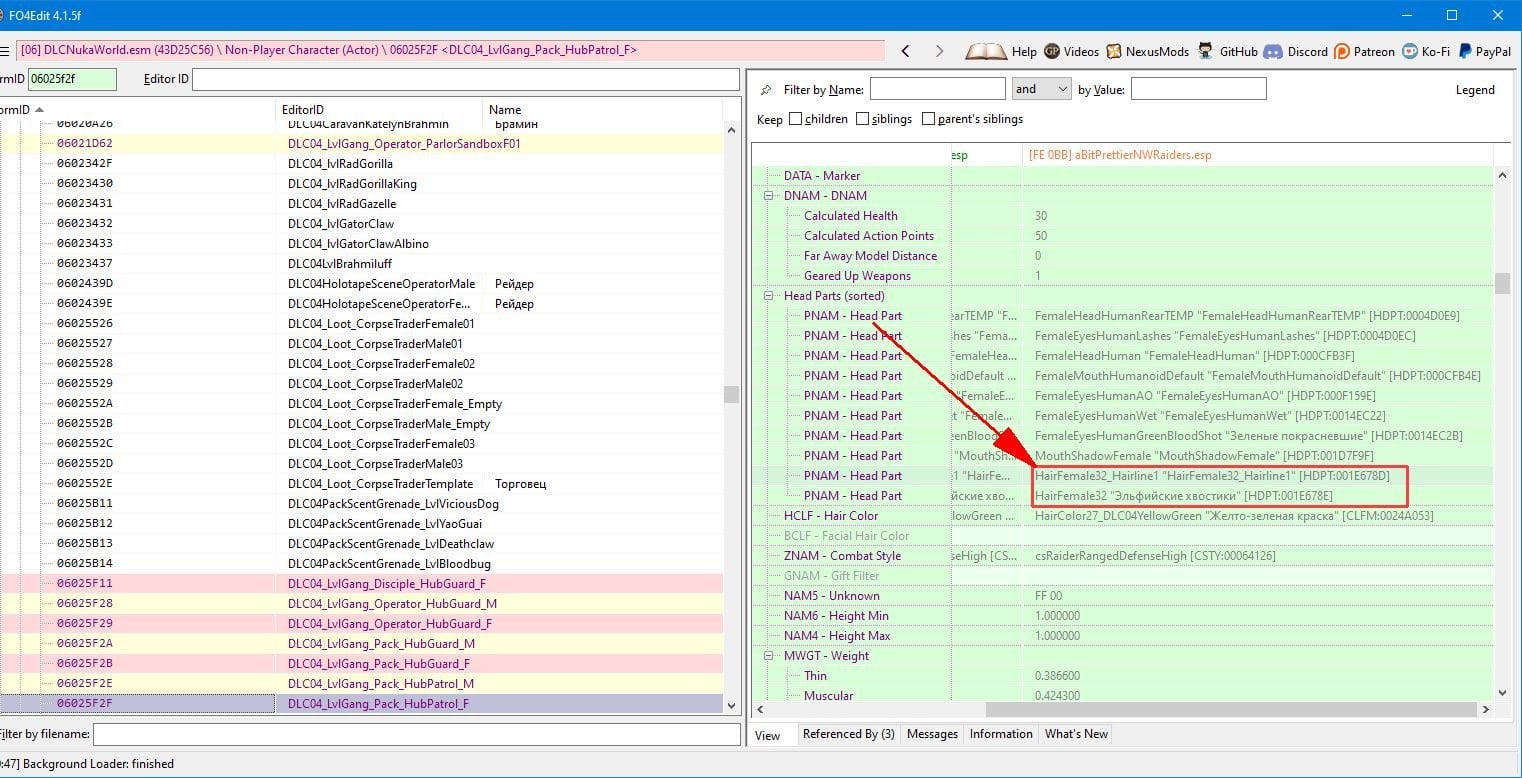1522x778 pixels.
Task: Select the HCLF - Hair Color row
Action: coord(1122,516)
